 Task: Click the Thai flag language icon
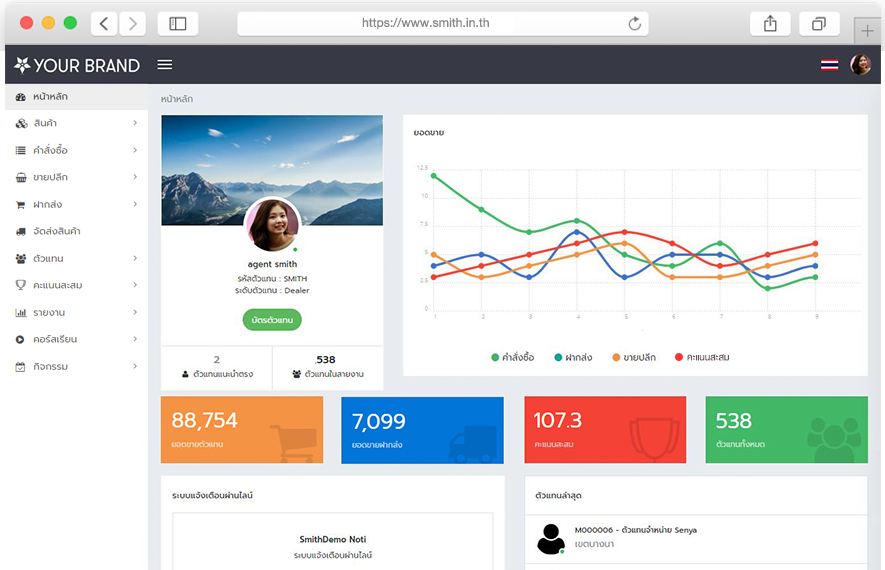[x=829, y=65]
